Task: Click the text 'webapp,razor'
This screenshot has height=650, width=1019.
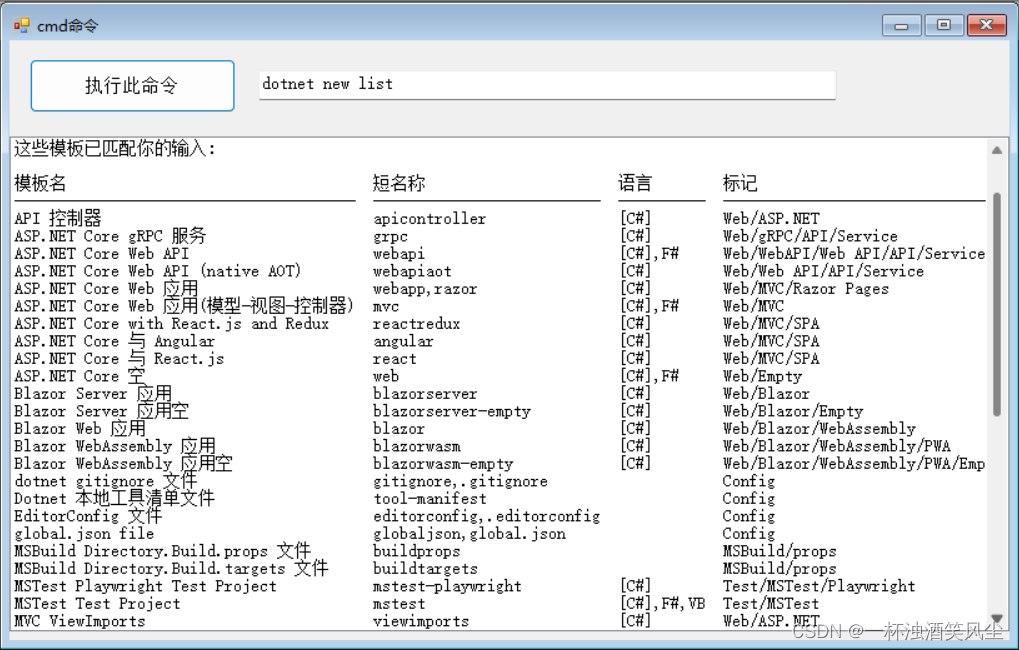Action: [425, 289]
